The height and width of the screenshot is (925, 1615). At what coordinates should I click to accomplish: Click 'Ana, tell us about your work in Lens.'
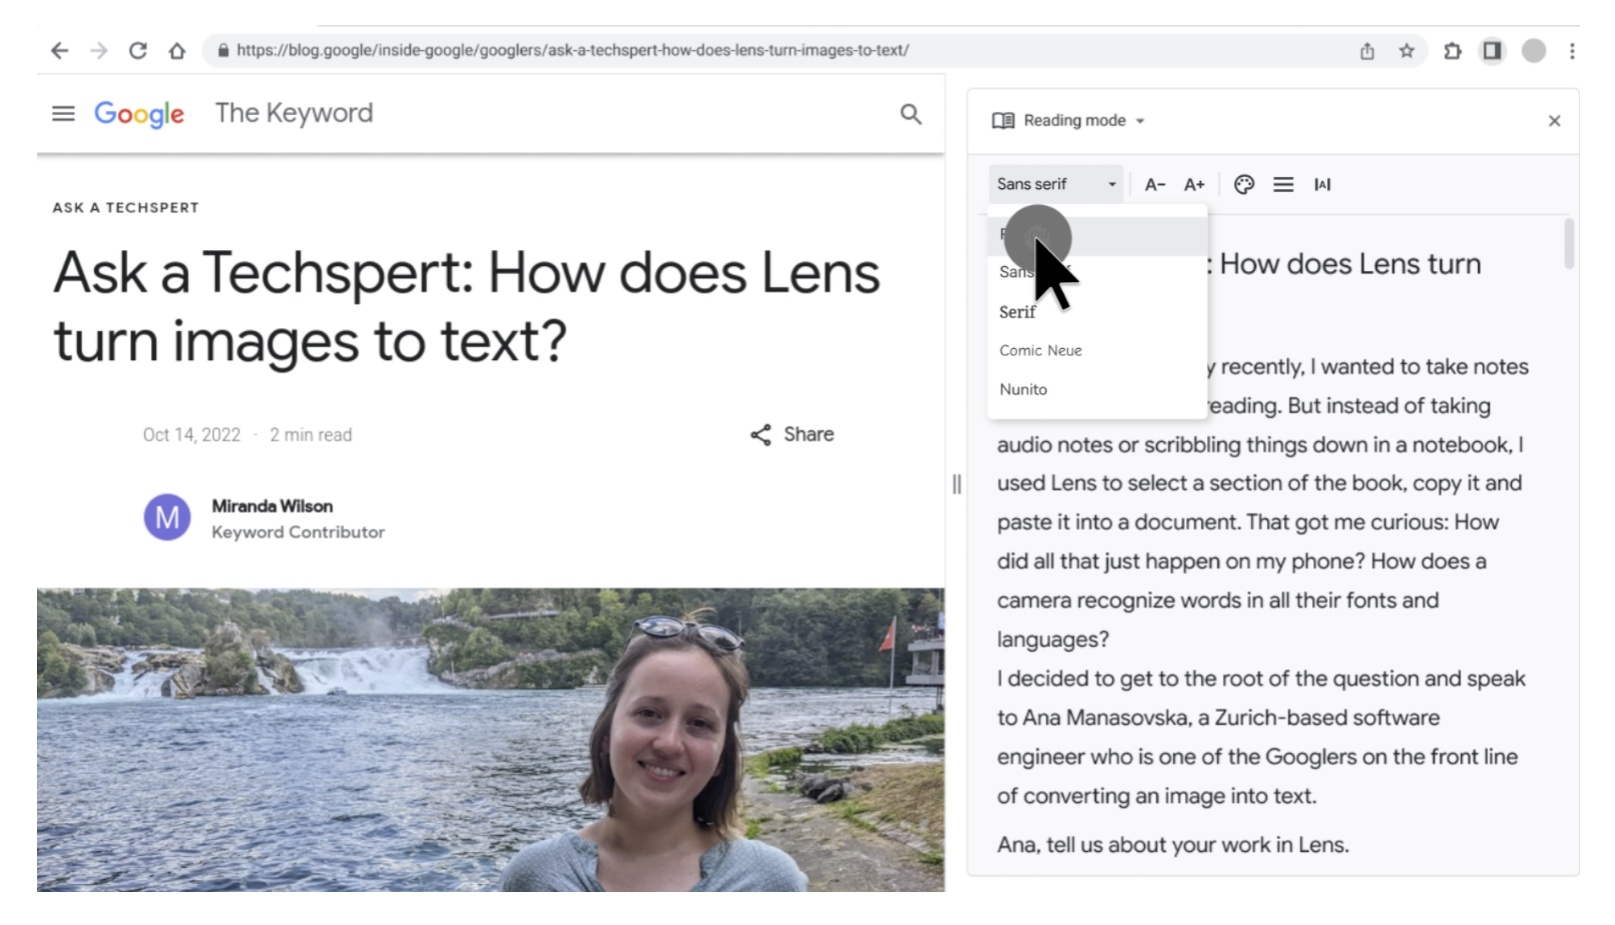1173,845
